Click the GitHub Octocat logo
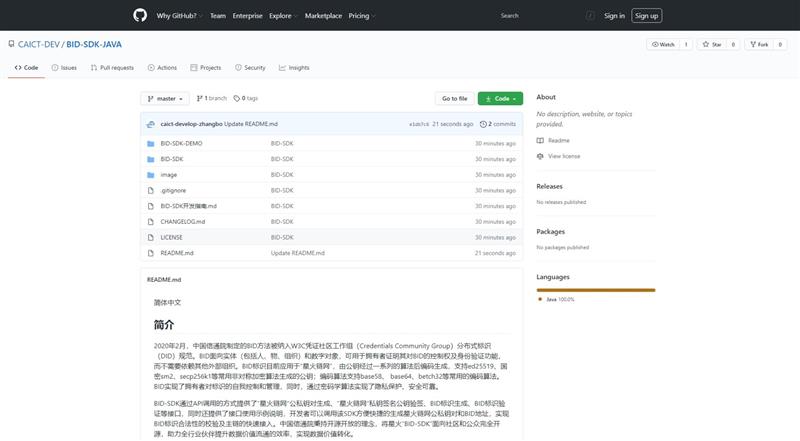 [x=140, y=16]
